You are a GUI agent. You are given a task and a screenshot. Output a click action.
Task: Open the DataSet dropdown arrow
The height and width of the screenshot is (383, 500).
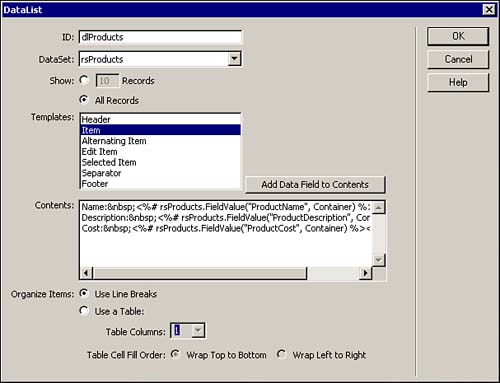[234, 59]
